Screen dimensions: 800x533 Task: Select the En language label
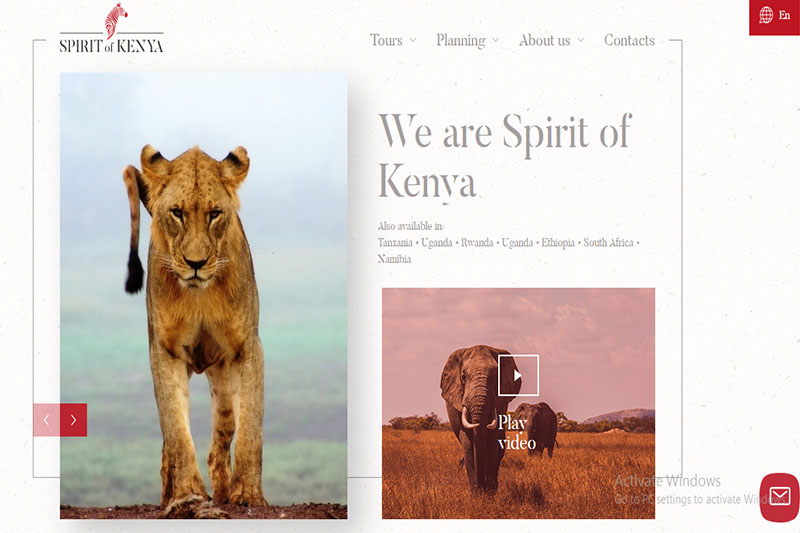click(784, 15)
